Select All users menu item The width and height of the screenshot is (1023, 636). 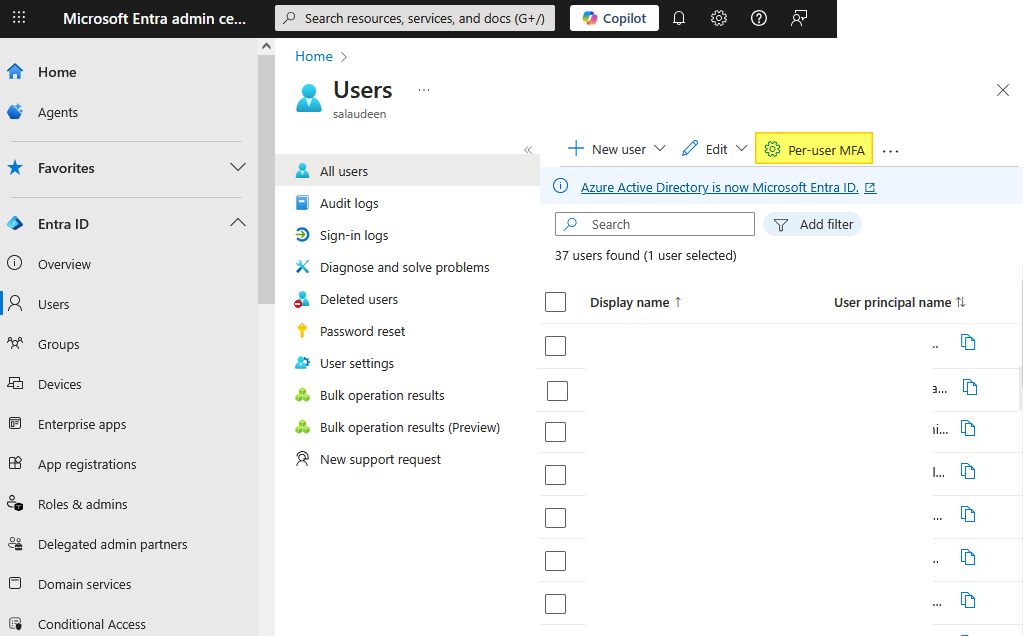click(407, 171)
